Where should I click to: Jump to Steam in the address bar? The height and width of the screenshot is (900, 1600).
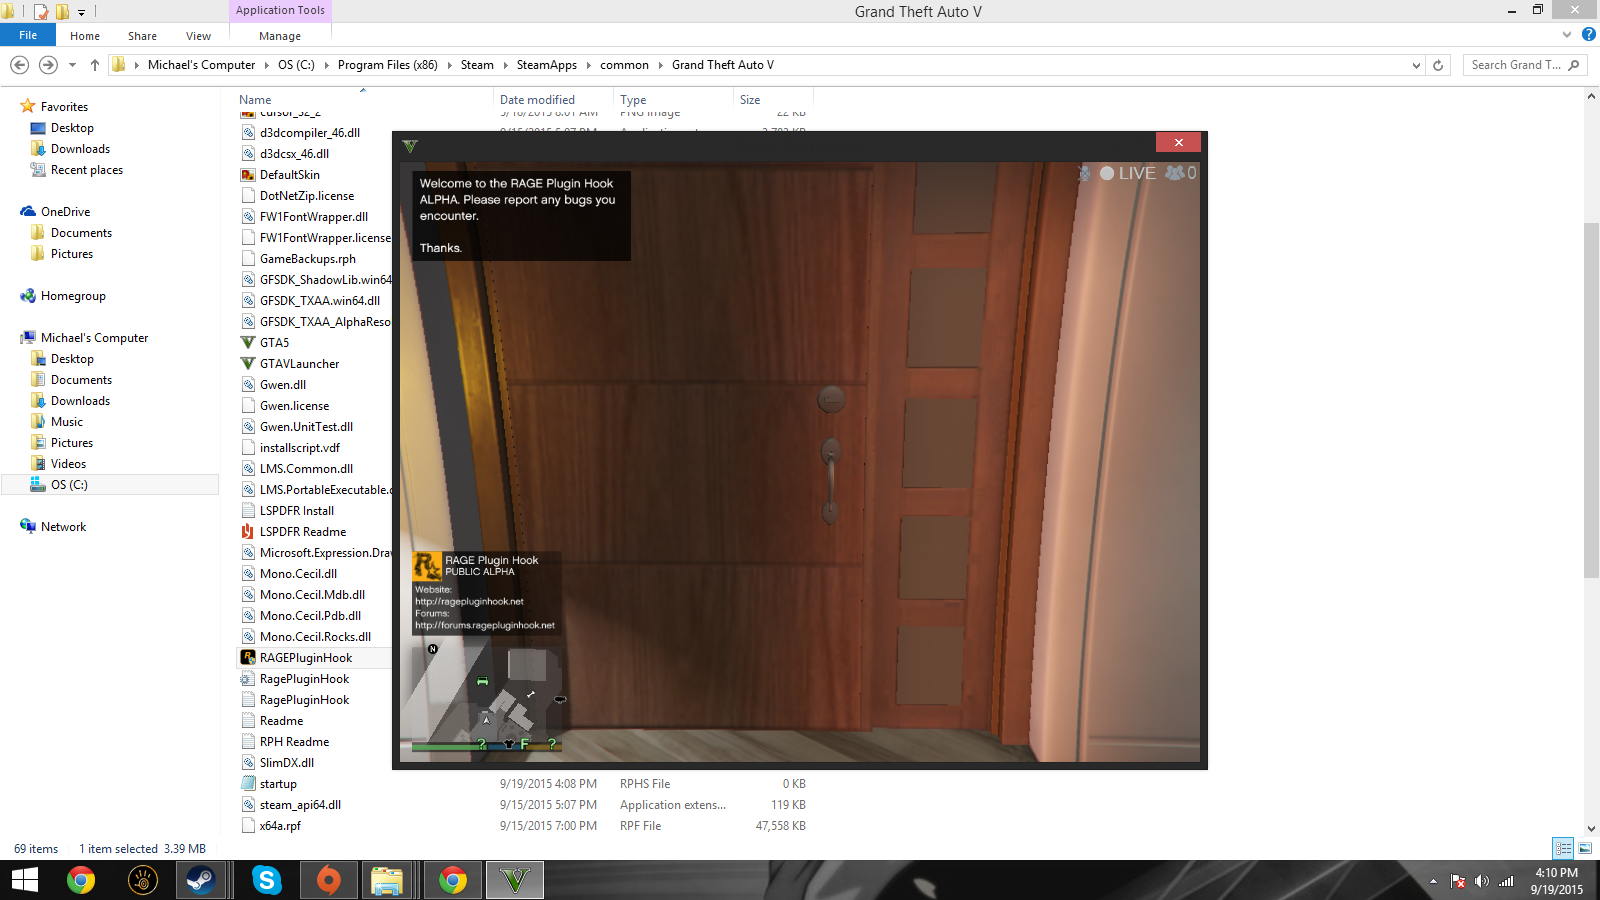[x=477, y=65]
